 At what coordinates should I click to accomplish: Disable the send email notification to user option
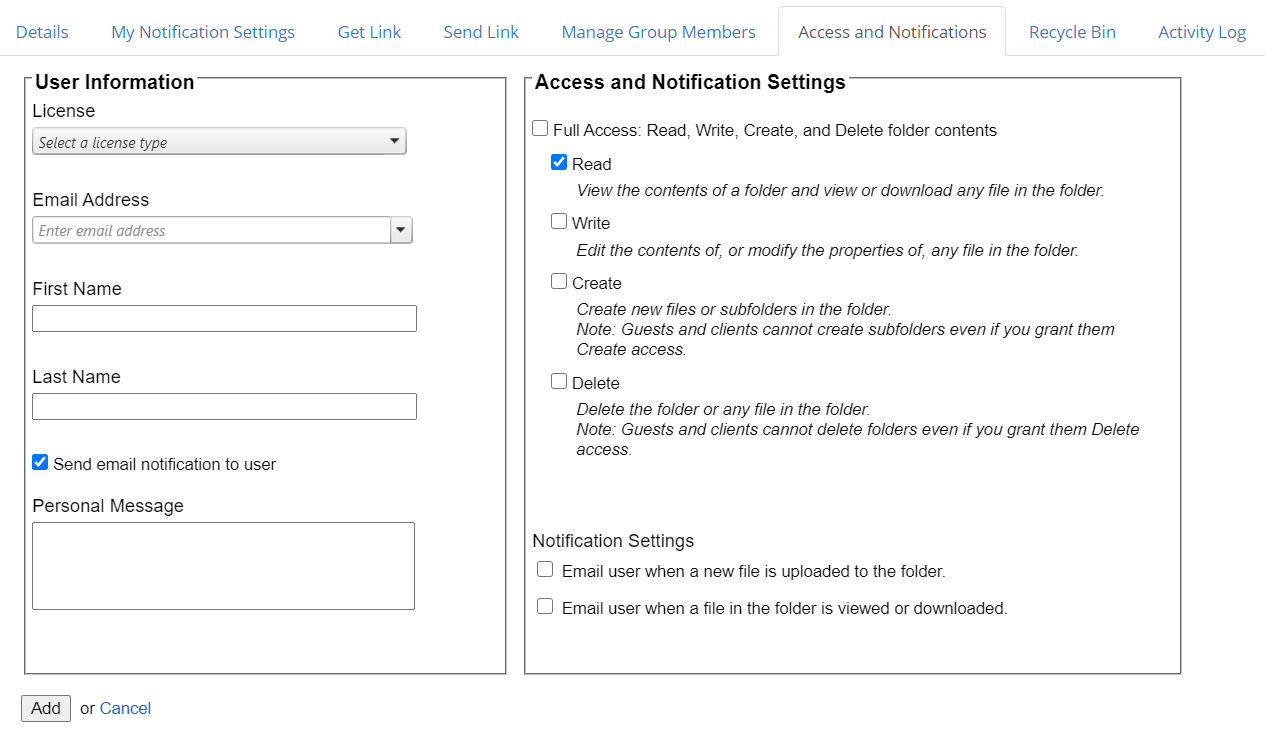39,461
